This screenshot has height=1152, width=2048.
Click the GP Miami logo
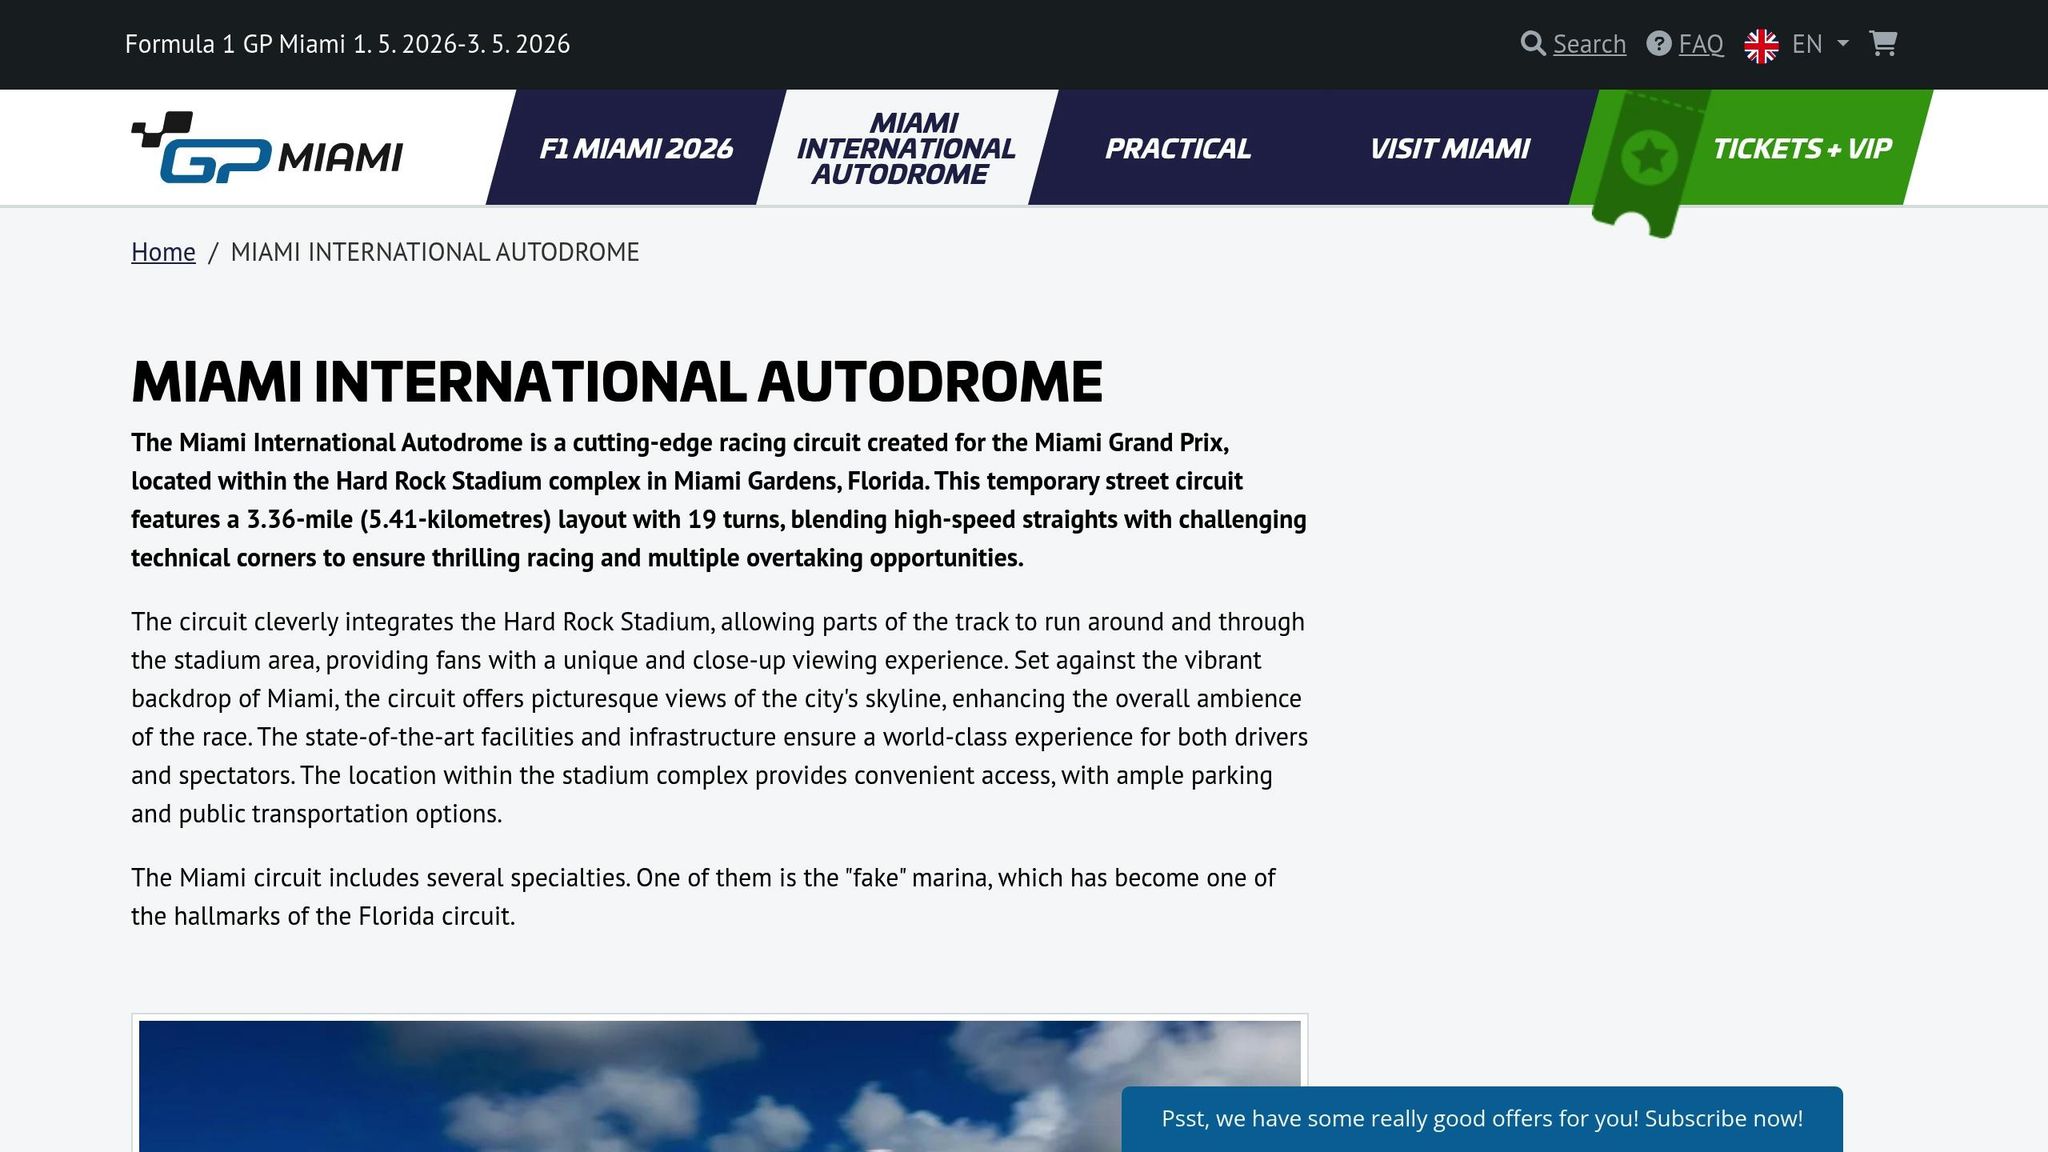pyautogui.click(x=267, y=147)
